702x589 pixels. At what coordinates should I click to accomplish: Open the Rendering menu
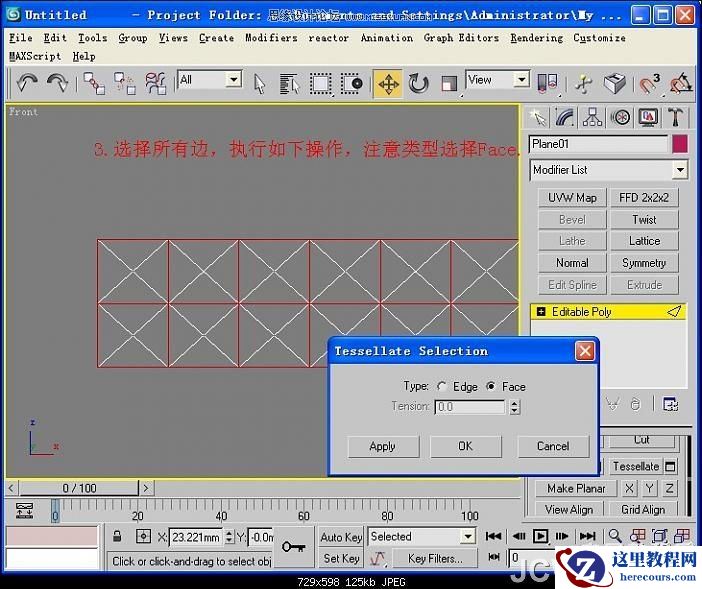pos(536,38)
